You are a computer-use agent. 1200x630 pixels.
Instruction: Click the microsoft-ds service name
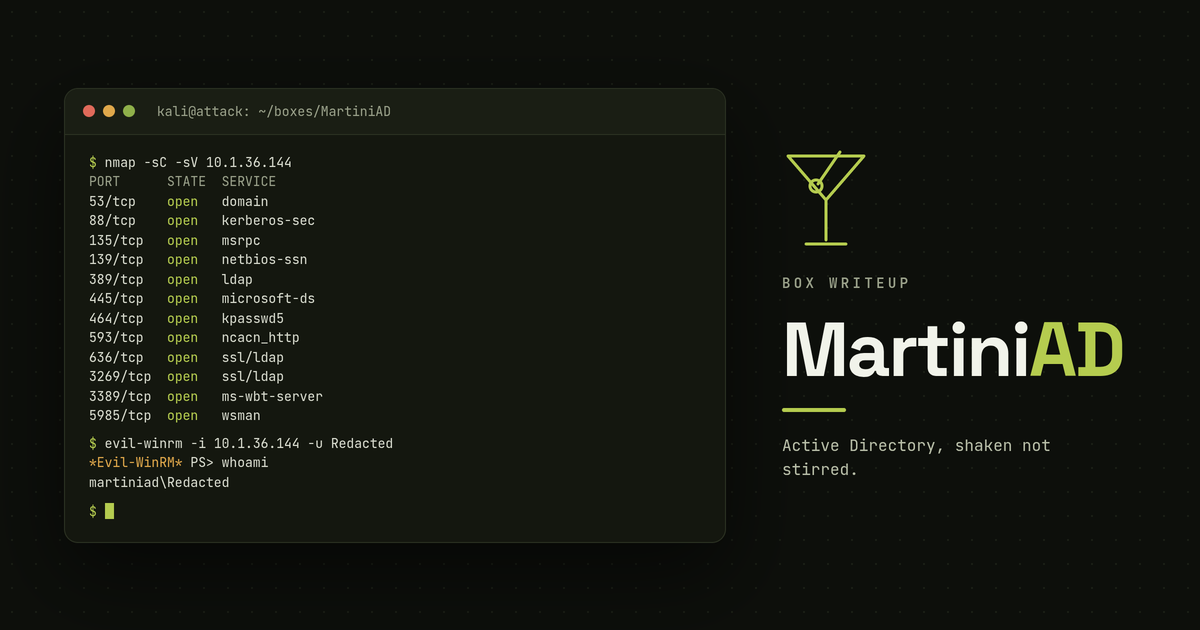[268, 299]
